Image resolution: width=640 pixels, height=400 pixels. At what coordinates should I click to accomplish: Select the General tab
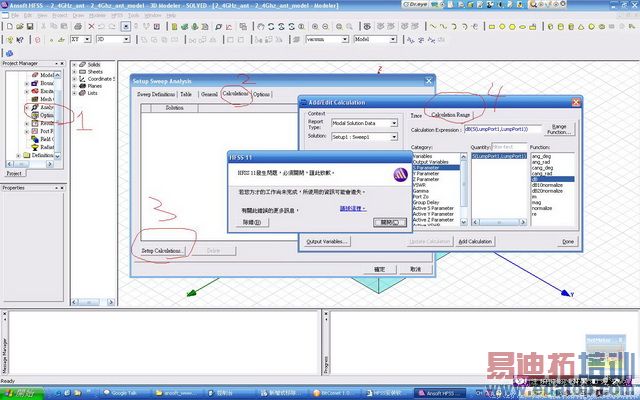pyautogui.click(x=209, y=94)
